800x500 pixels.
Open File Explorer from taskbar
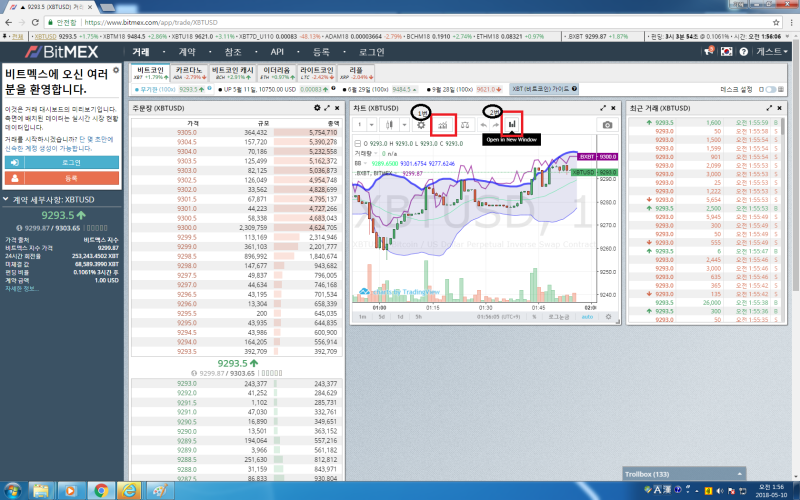(41, 491)
